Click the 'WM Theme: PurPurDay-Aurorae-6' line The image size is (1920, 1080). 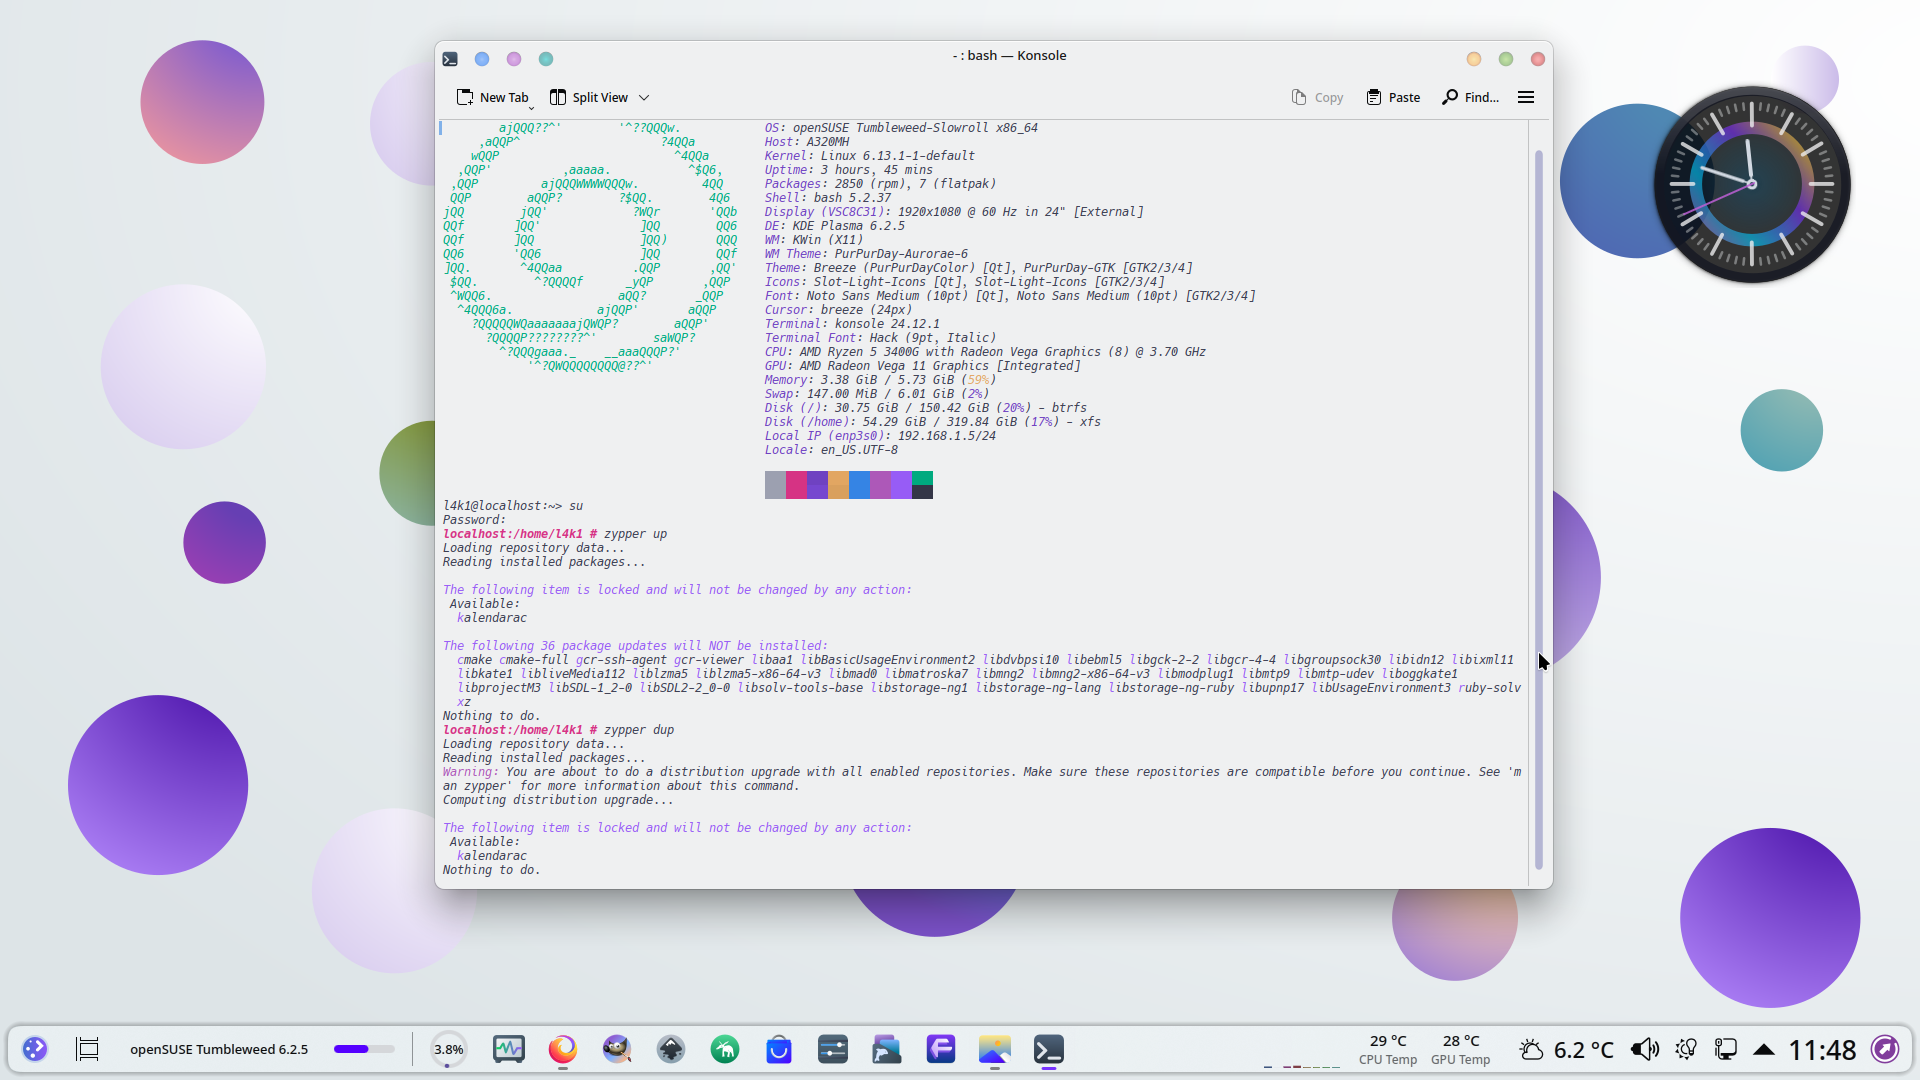click(x=866, y=254)
